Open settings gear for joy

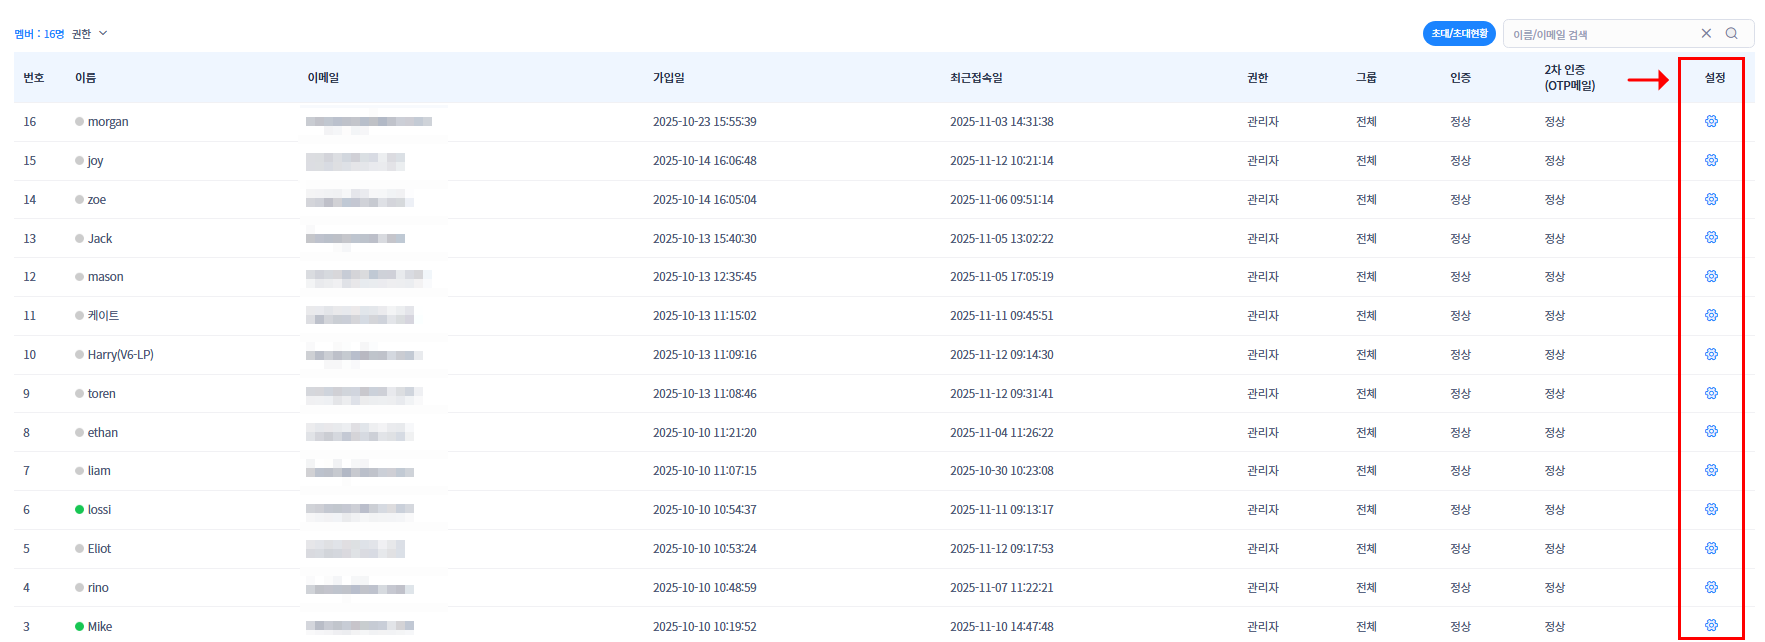(1711, 160)
